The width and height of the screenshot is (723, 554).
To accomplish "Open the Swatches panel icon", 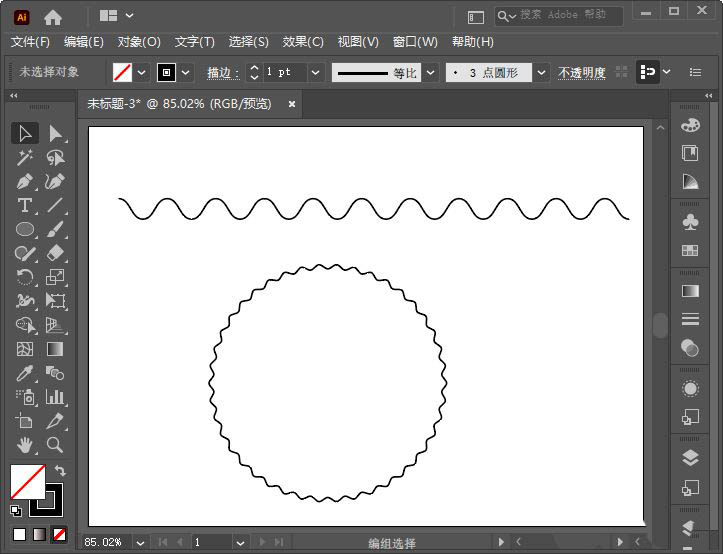I will [x=690, y=250].
